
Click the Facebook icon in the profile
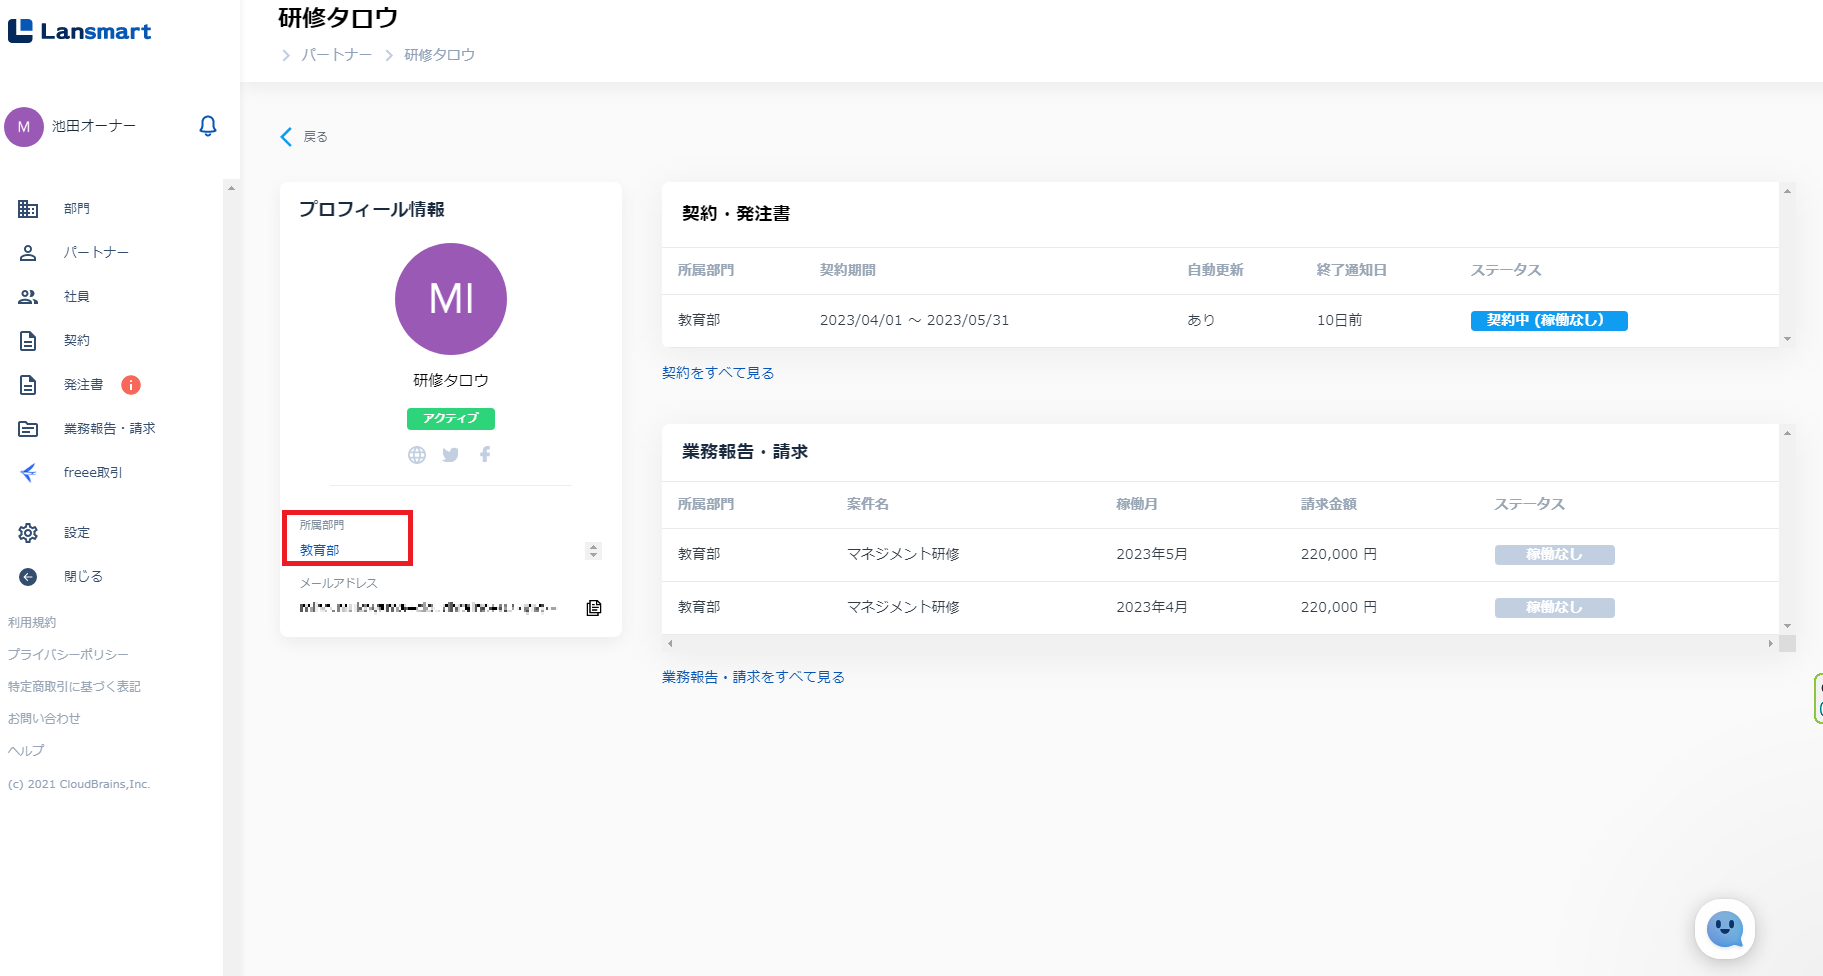point(485,455)
